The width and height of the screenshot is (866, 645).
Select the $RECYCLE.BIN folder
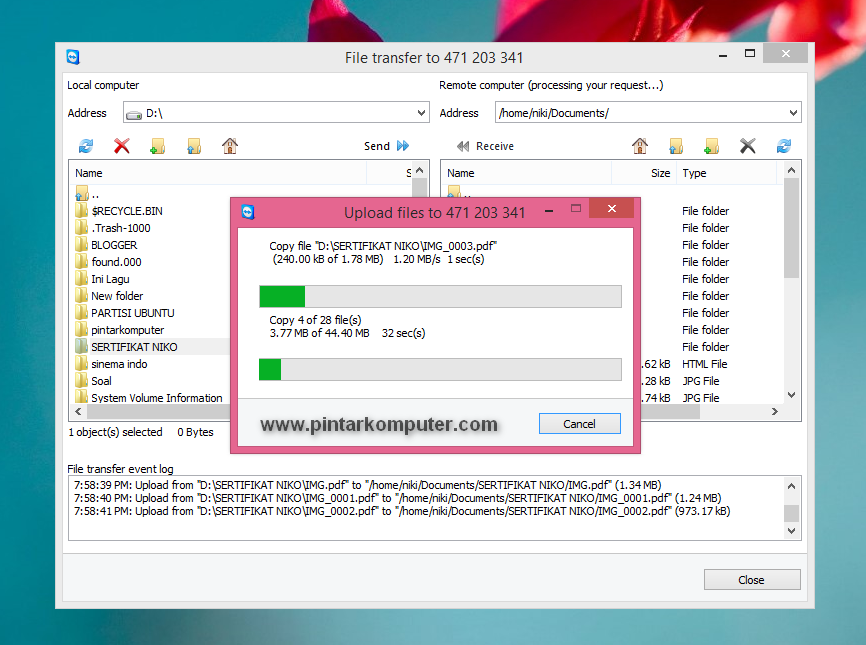click(126, 211)
